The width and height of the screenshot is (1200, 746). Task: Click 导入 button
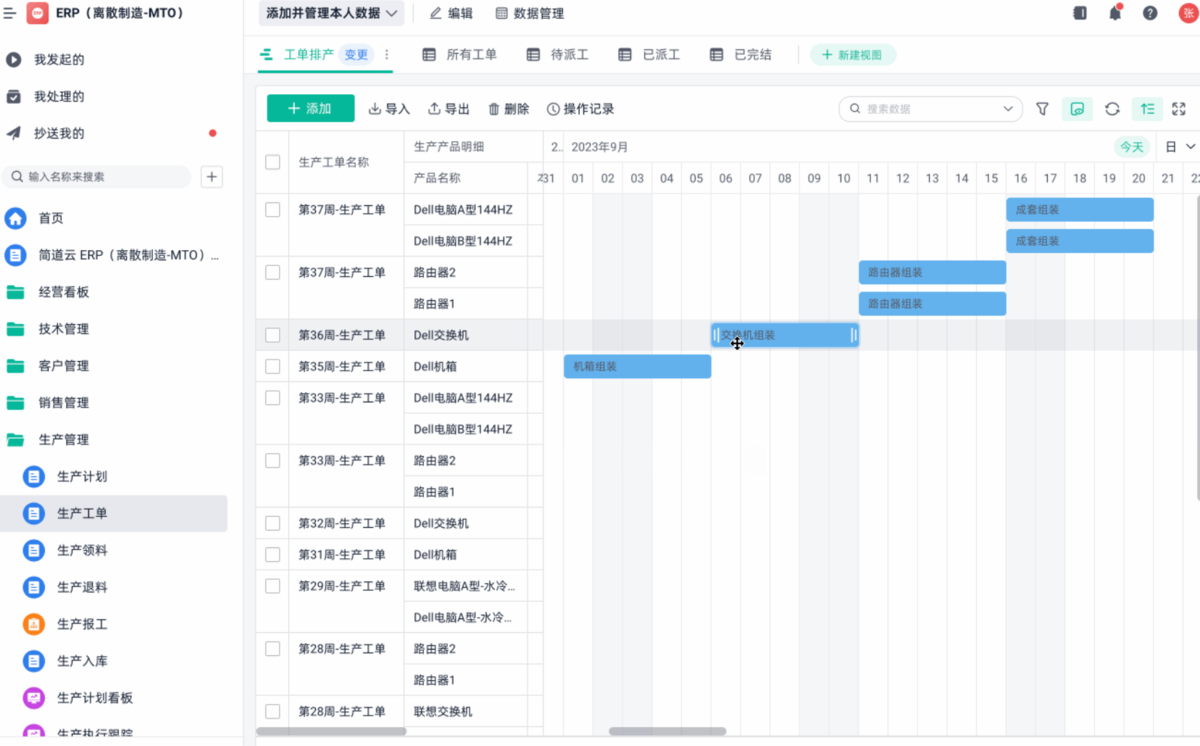[x=390, y=109]
